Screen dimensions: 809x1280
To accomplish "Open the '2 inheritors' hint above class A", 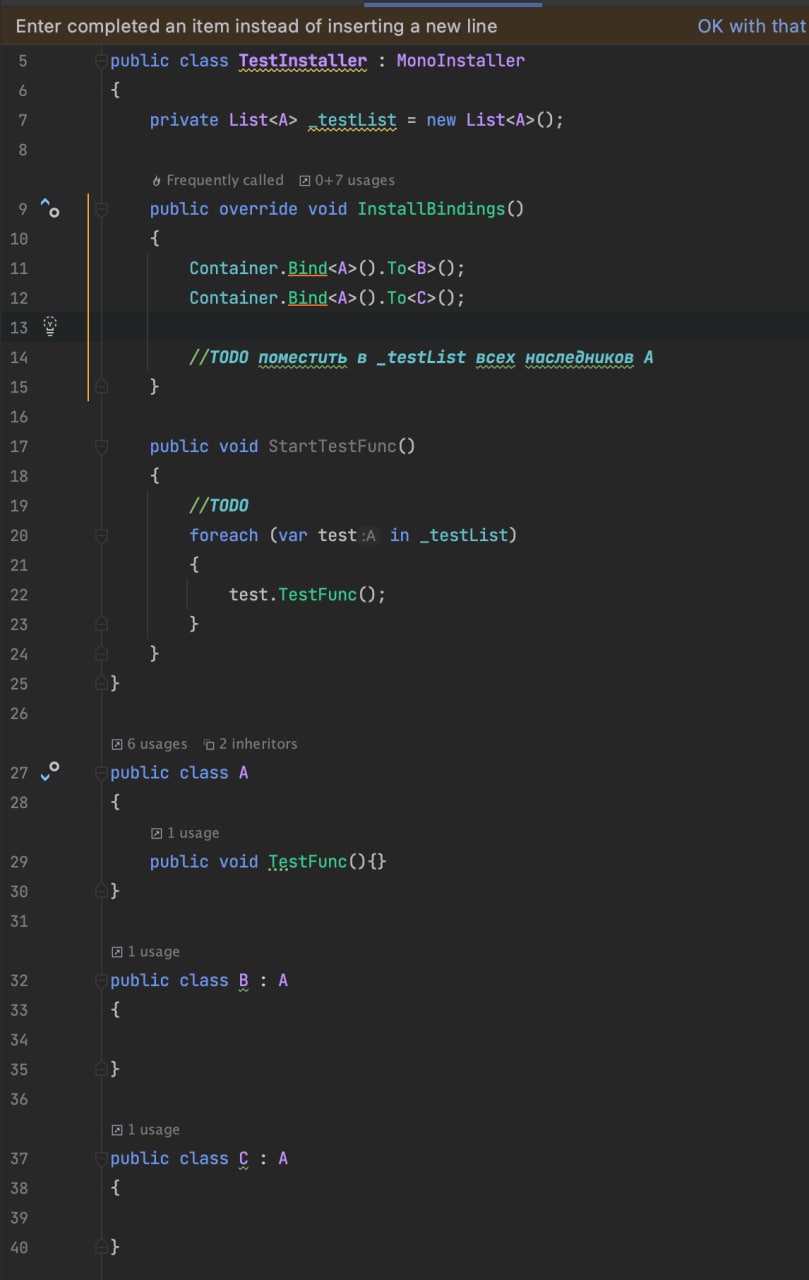I will pyautogui.click(x=250, y=744).
